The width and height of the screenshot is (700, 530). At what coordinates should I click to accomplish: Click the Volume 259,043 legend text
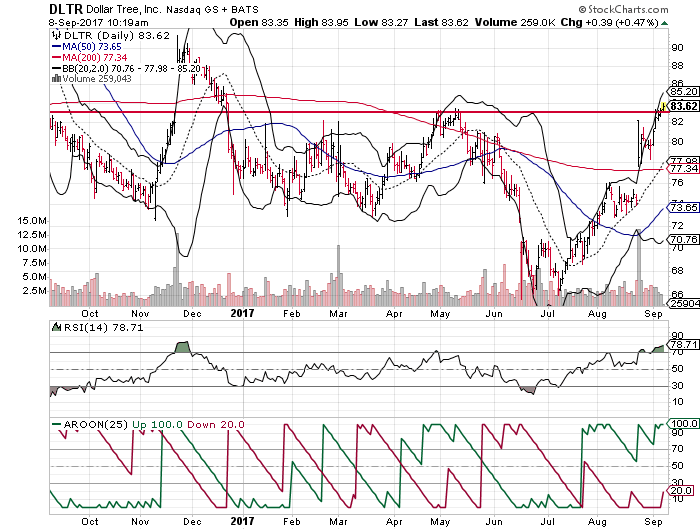(x=97, y=79)
